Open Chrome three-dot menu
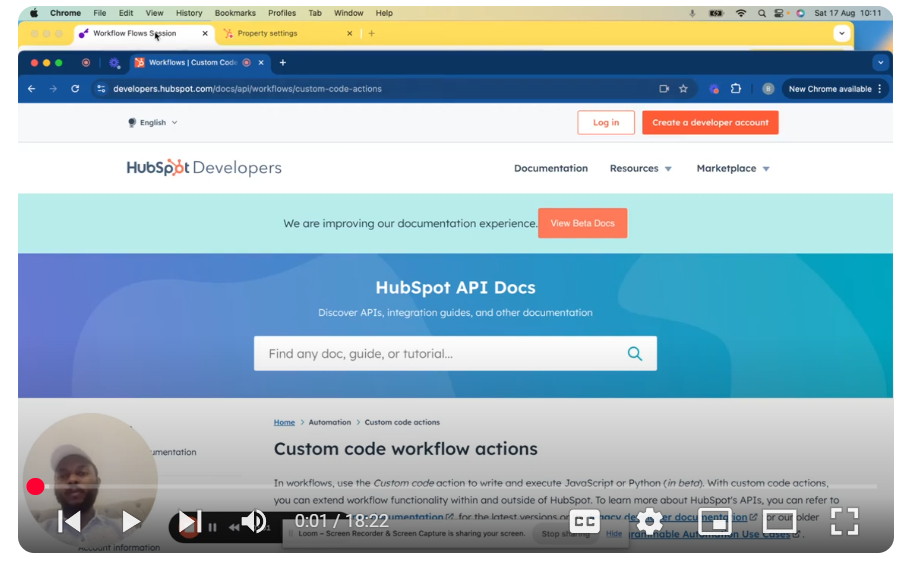This screenshot has width=905, height=562. point(880,89)
